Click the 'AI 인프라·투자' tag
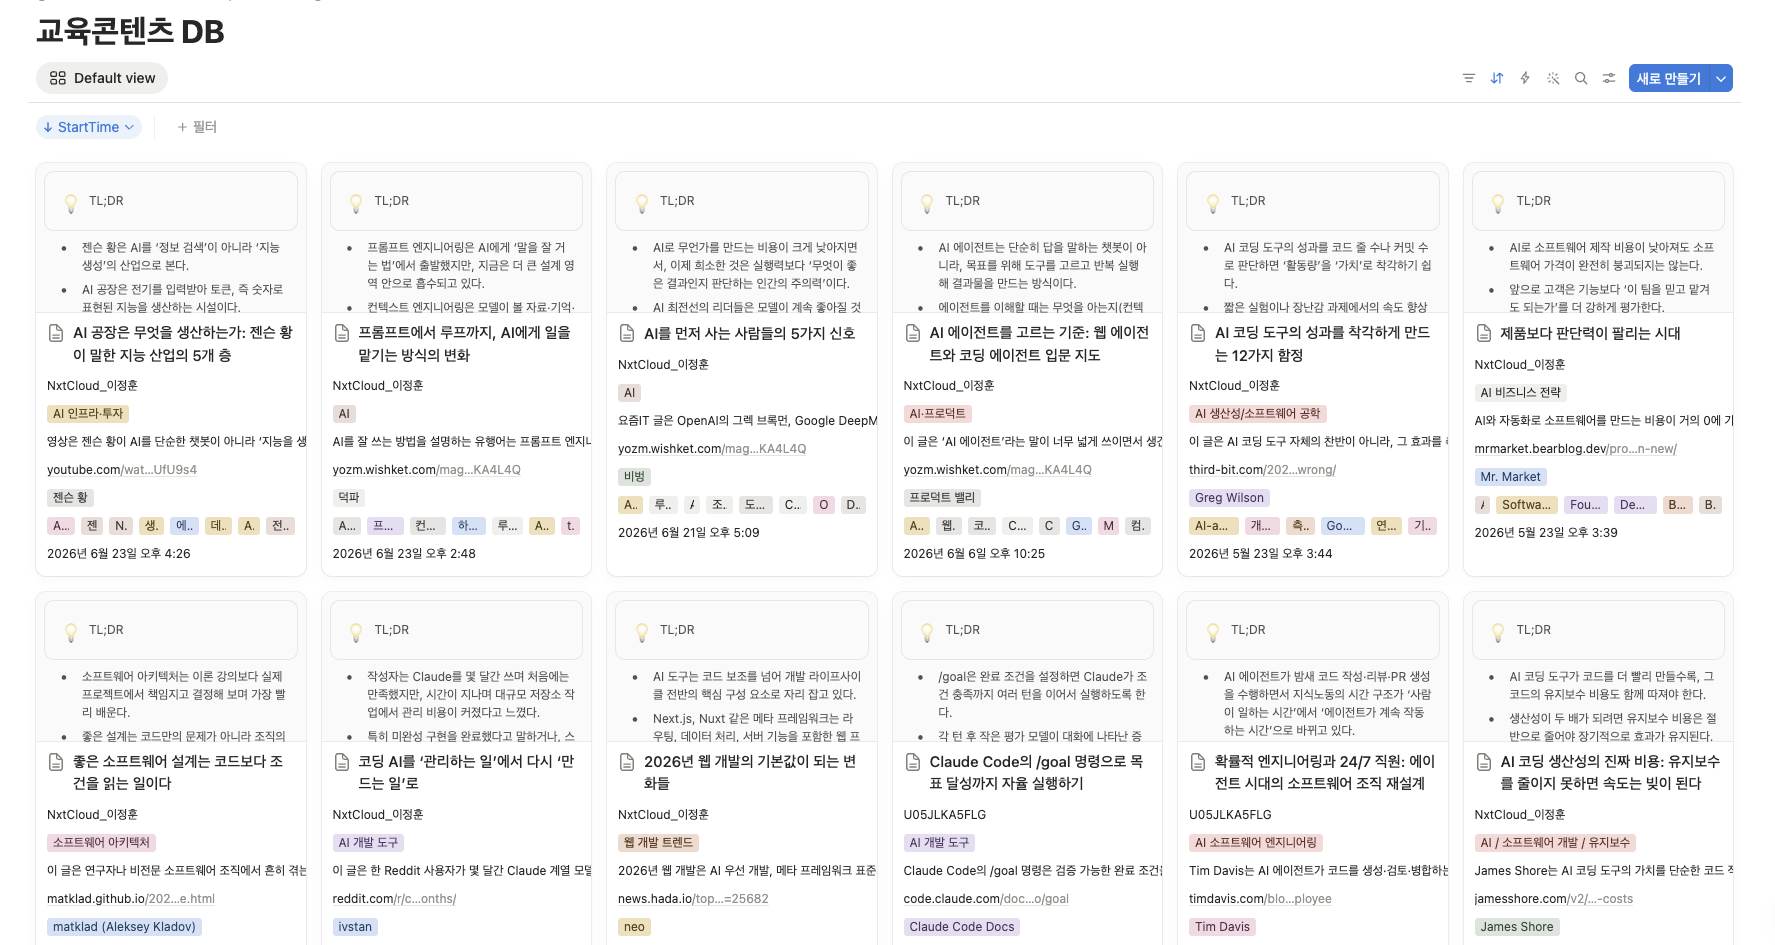 tap(88, 414)
